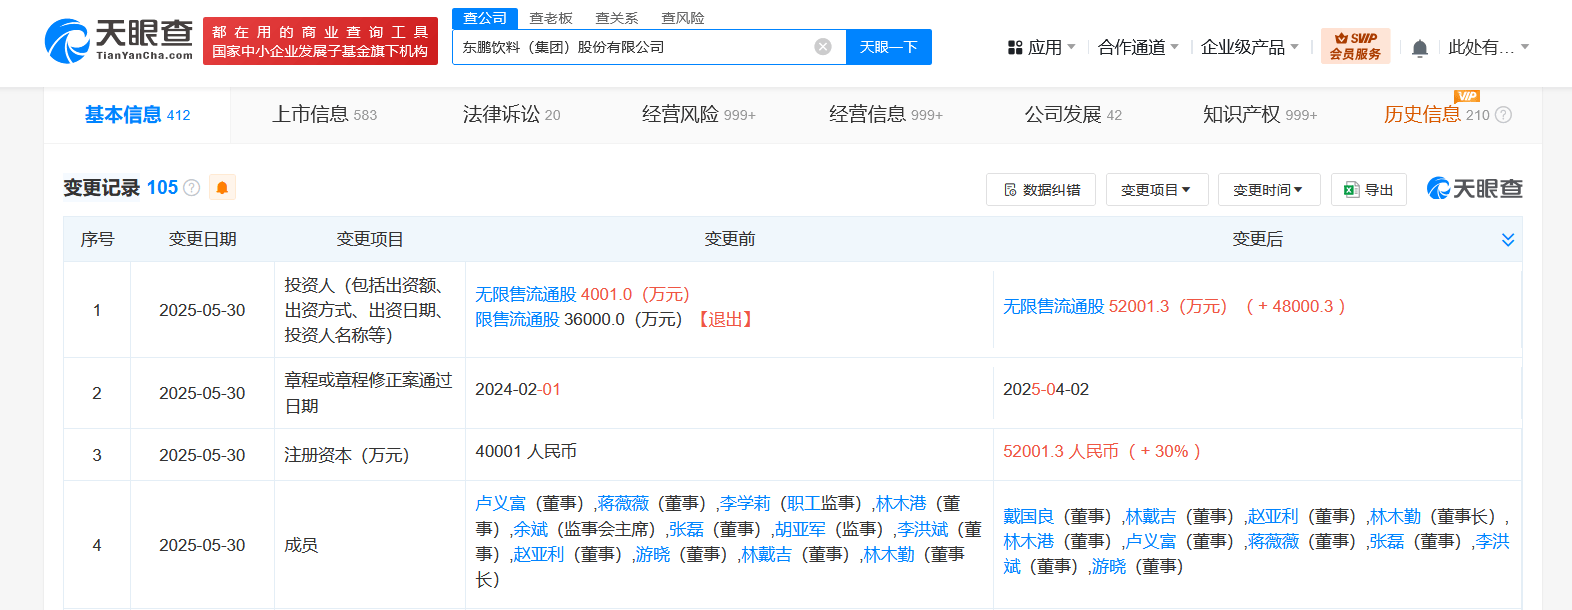
Task: Open the 上市信息 583 tab
Action: [x=325, y=115]
